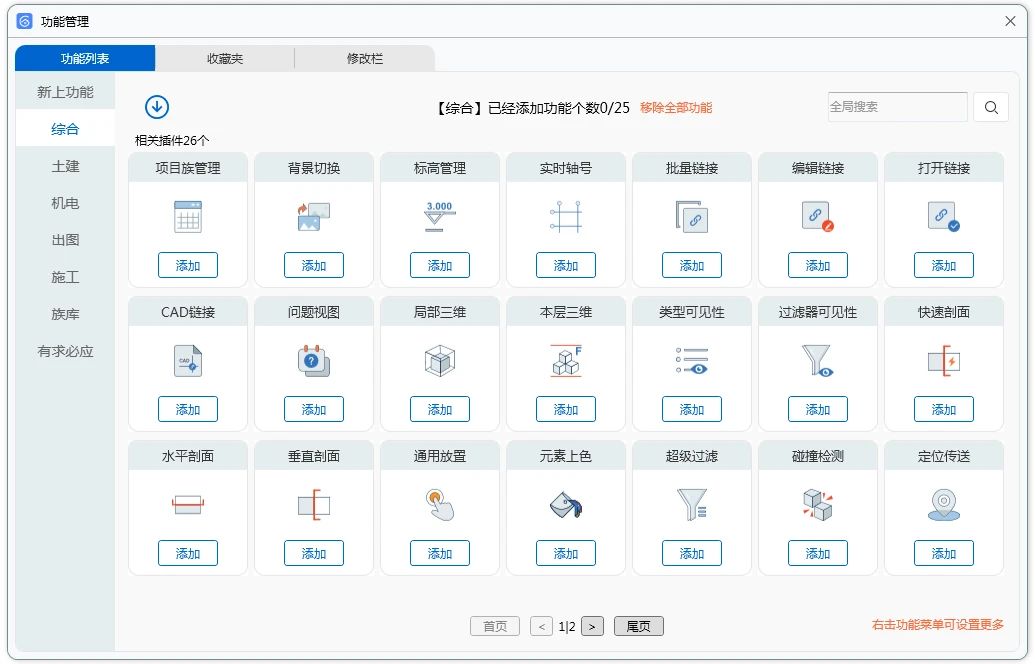Focus the 全局搜索 search field
Image resolution: width=1035 pixels, height=664 pixels.
[x=898, y=107]
